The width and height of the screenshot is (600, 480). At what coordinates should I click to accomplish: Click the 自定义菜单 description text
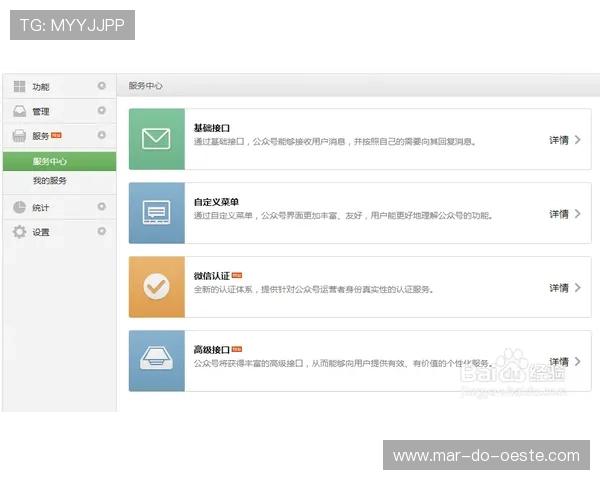[x=343, y=216]
